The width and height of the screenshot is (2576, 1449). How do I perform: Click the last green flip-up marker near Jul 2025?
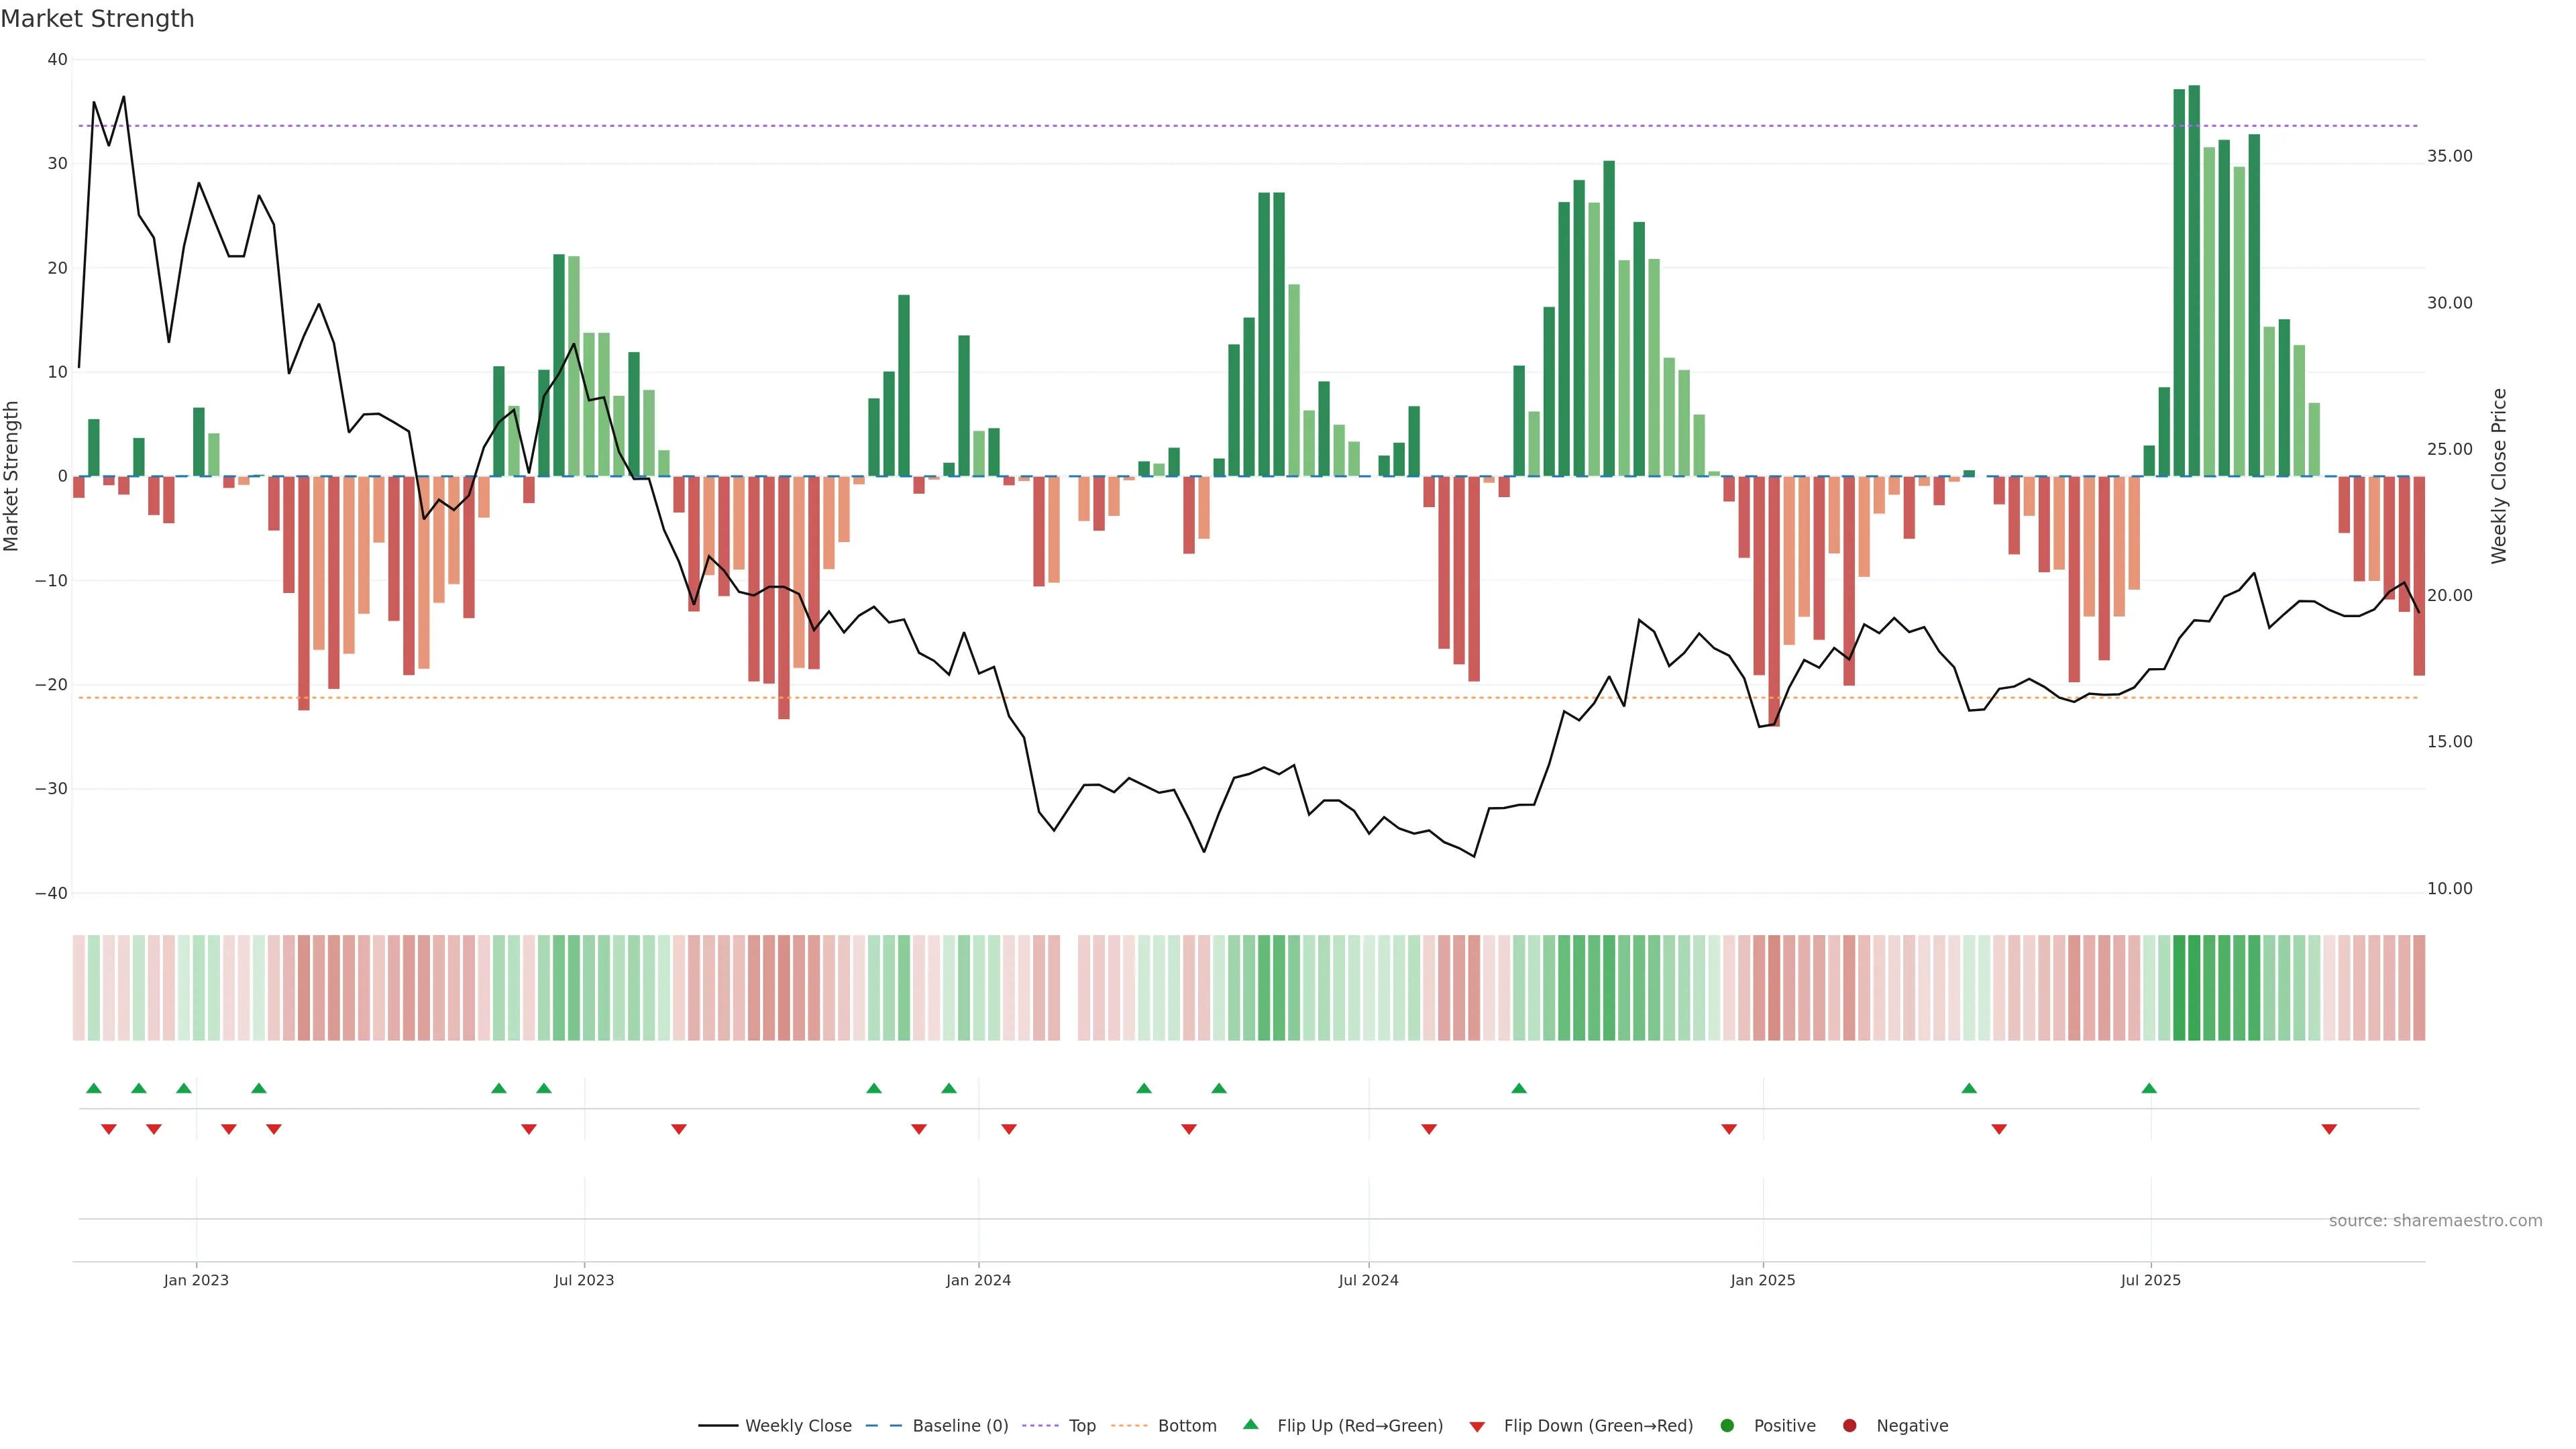2149,1088
